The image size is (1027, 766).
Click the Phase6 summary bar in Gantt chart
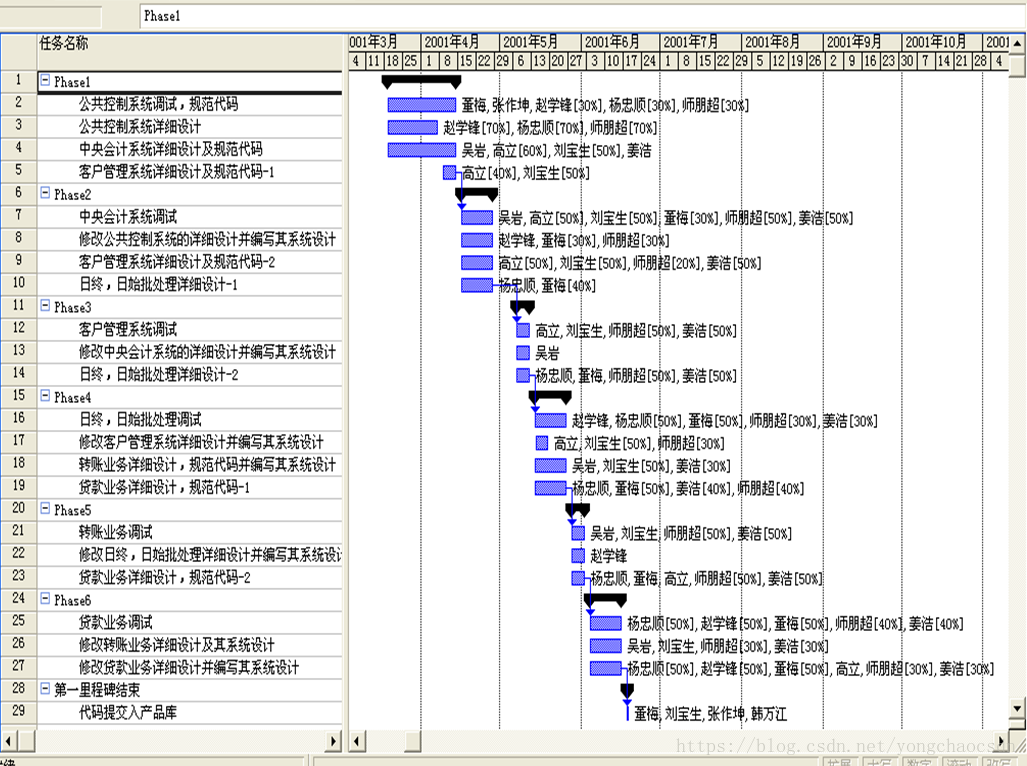coord(605,599)
